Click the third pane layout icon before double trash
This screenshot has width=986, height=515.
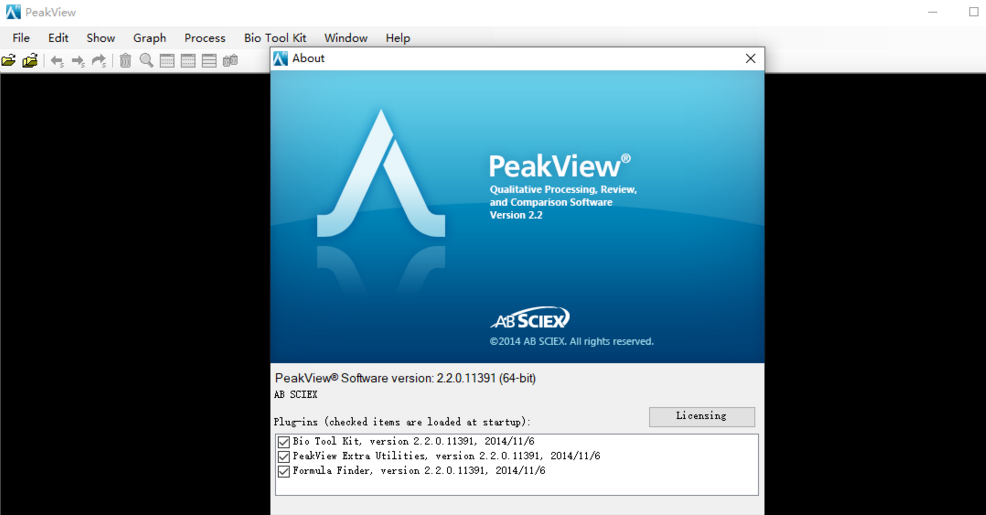[209, 61]
